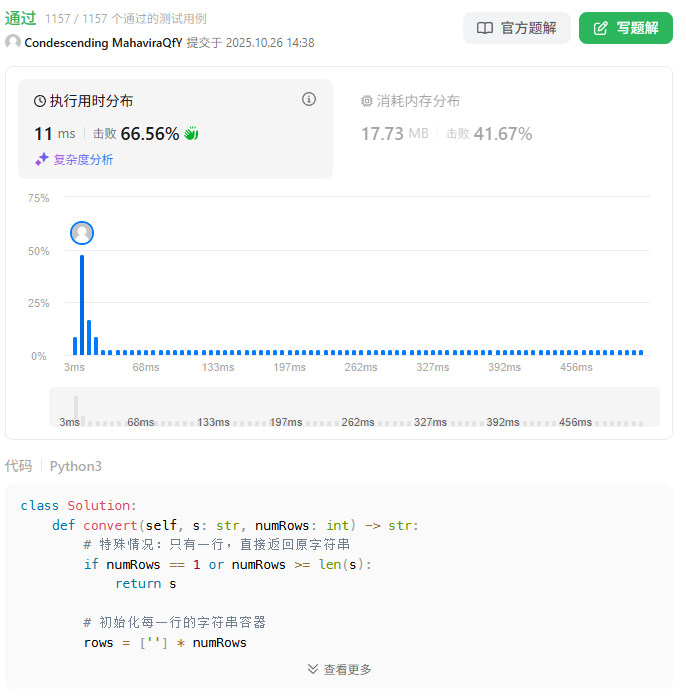Open Condescending MahaviraQfY's profile link
The width and height of the screenshot is (686, 696).
tap(103, 42)
